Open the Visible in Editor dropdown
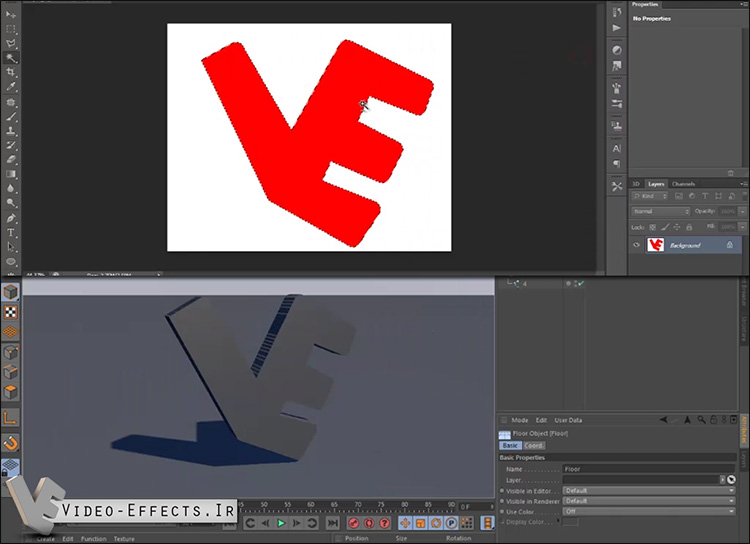 [649, 490]
